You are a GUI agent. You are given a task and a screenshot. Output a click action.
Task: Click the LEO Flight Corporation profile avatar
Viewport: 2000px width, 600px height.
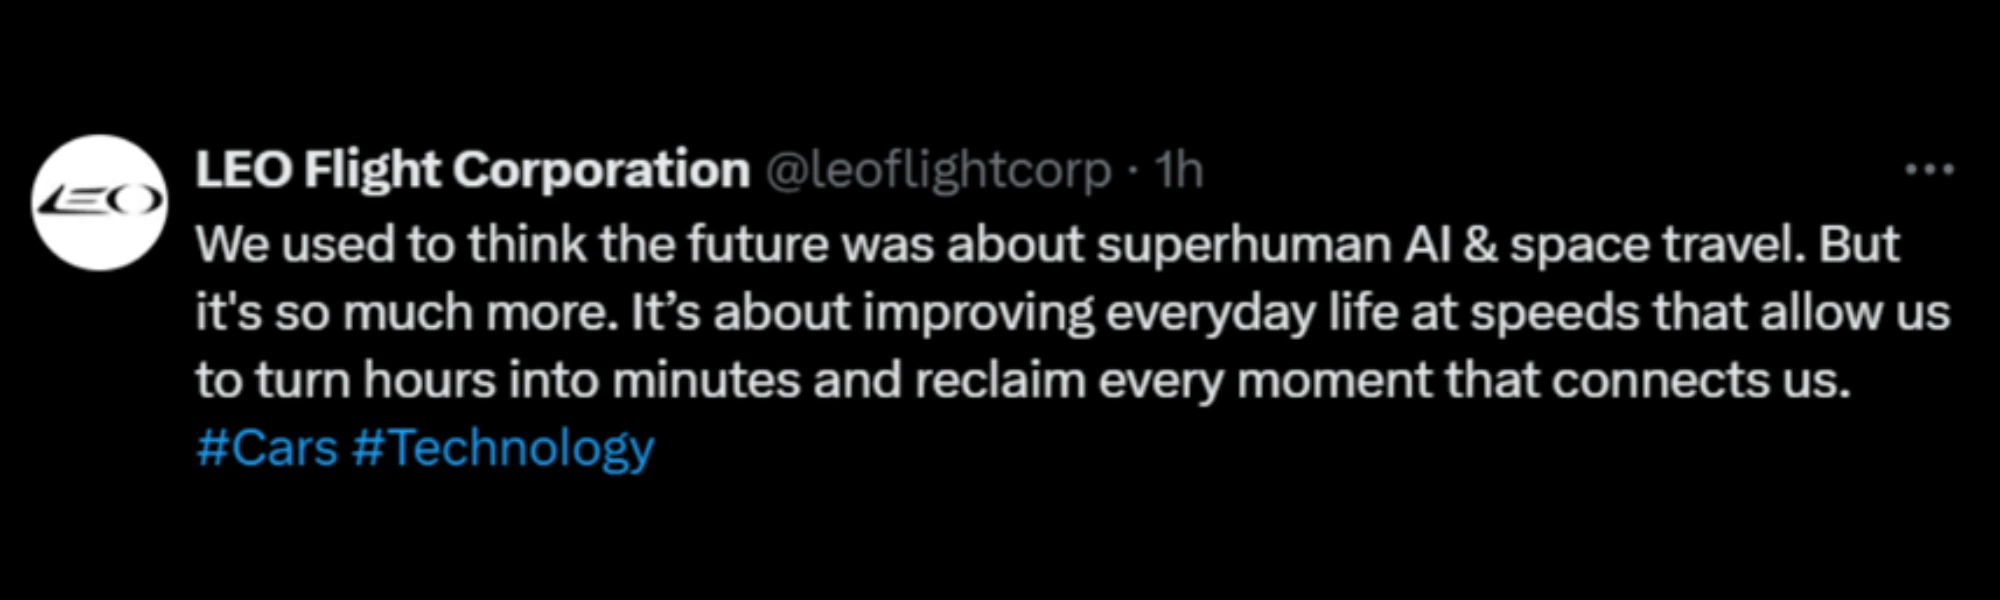99,203
